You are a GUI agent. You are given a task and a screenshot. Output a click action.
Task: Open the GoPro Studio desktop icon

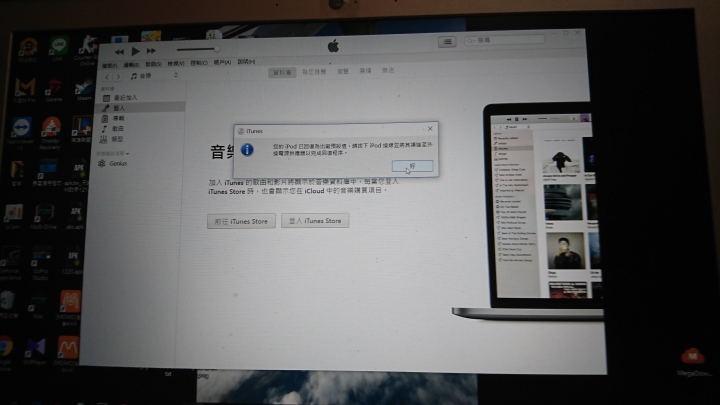click(x=40, y=264)
